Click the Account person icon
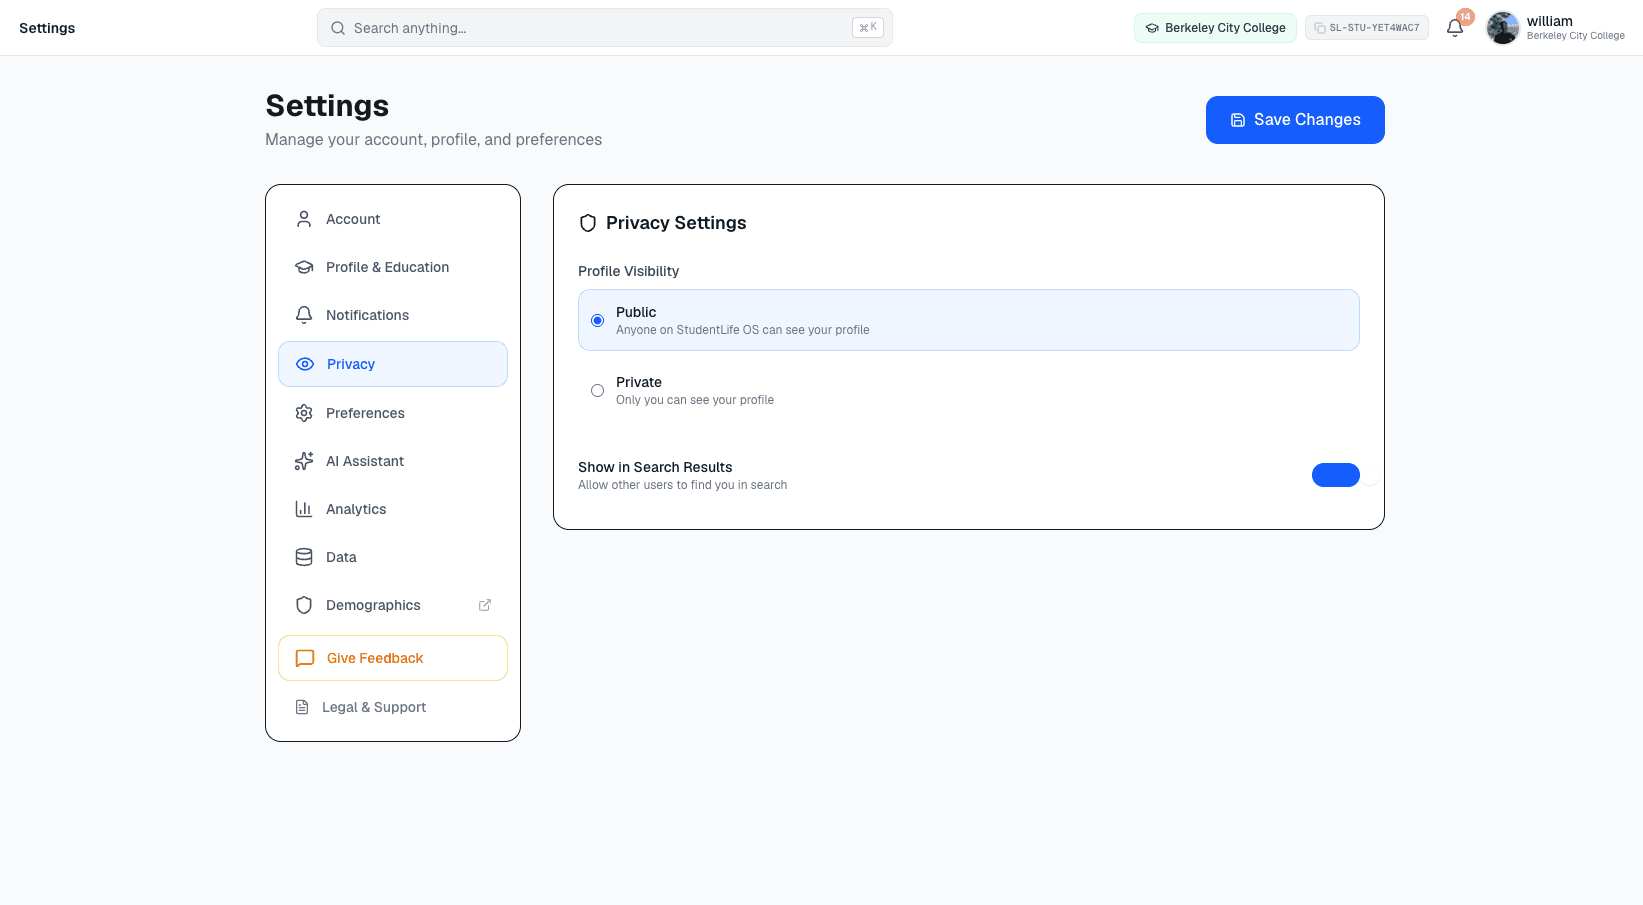 click(x=304, y=219)
